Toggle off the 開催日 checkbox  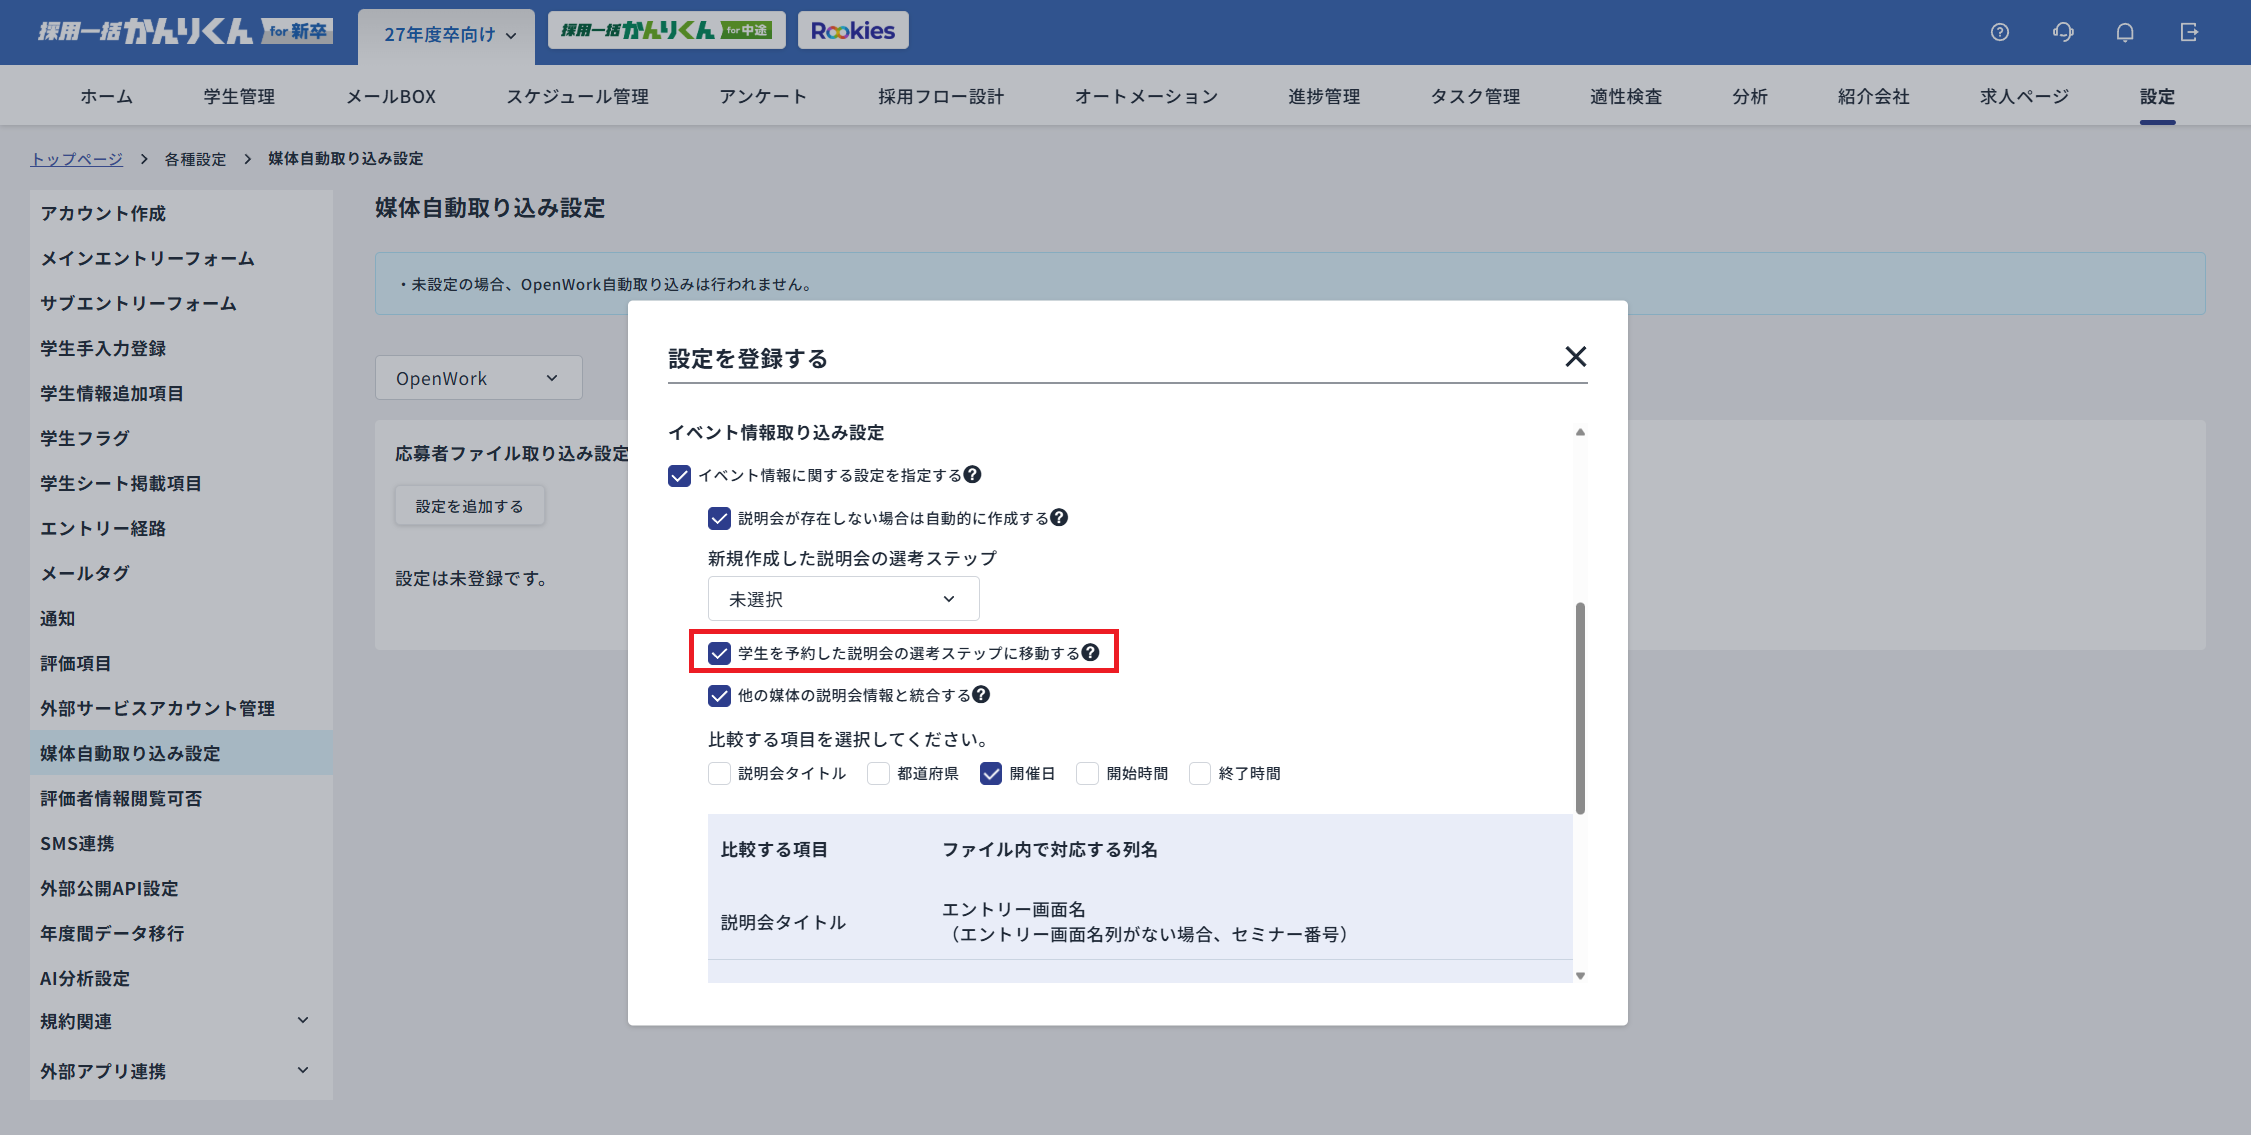point(990,773)
